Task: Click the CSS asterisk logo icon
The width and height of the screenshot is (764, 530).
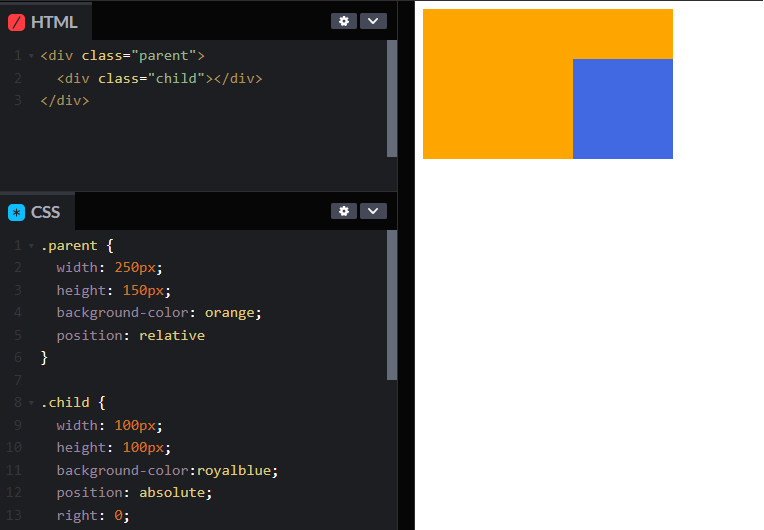Action: [17, 212]
